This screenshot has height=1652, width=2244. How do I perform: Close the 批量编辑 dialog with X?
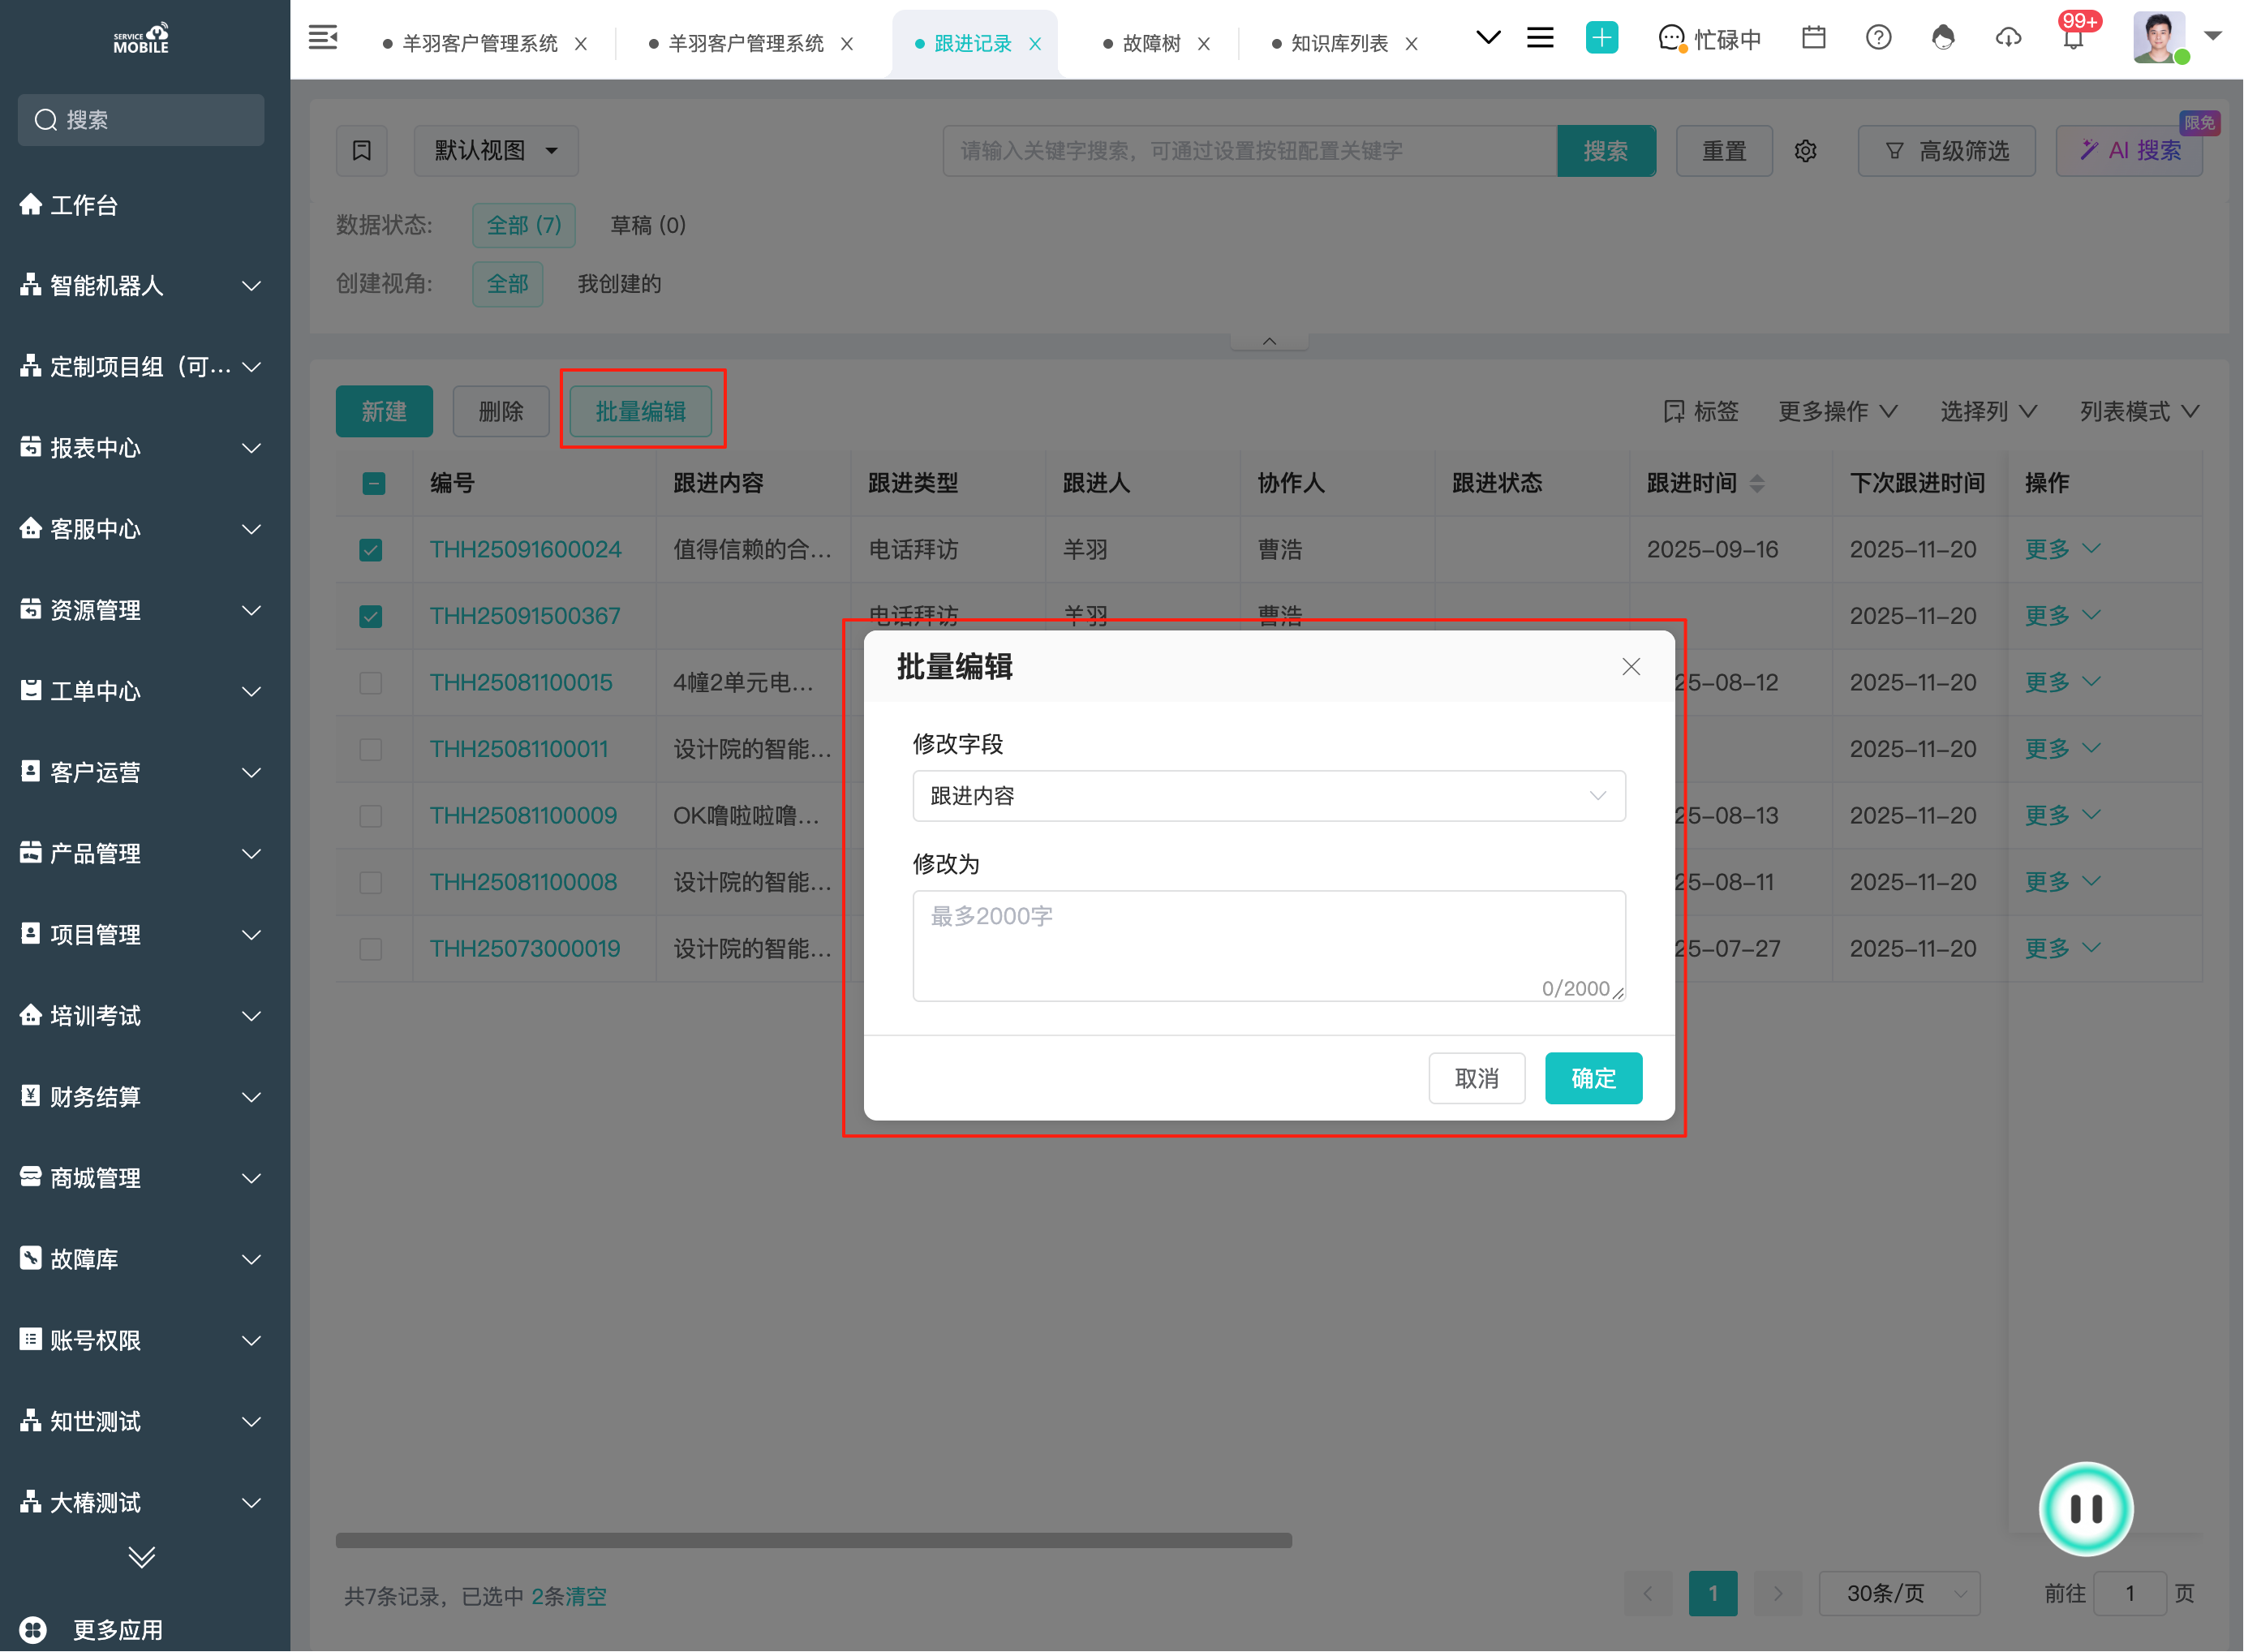pos(1631,667)
